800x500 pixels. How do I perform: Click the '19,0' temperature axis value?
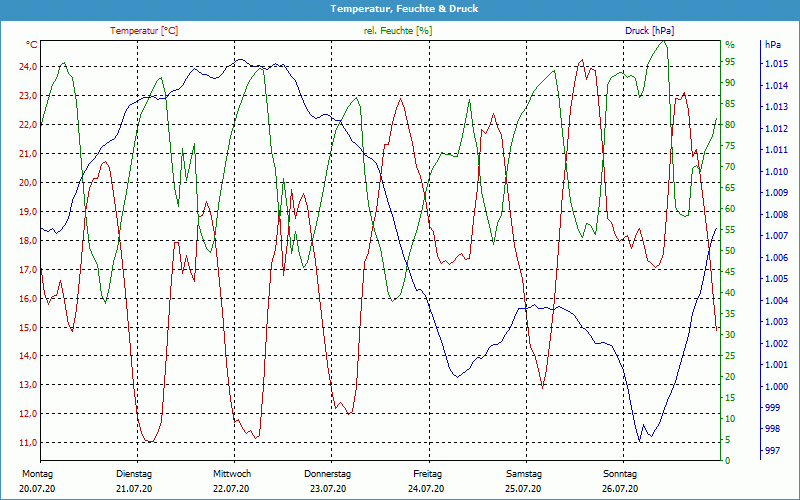28,212
